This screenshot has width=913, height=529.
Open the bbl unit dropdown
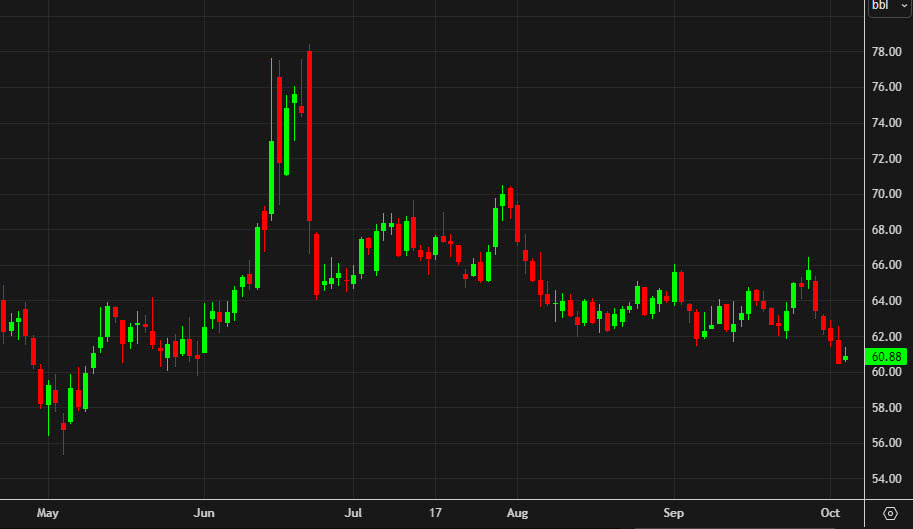click(887, 6)
